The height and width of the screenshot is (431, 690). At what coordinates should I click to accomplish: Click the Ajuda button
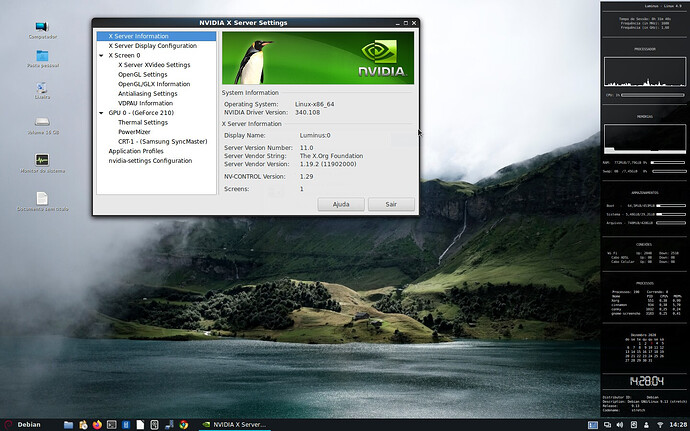[340, 203]
